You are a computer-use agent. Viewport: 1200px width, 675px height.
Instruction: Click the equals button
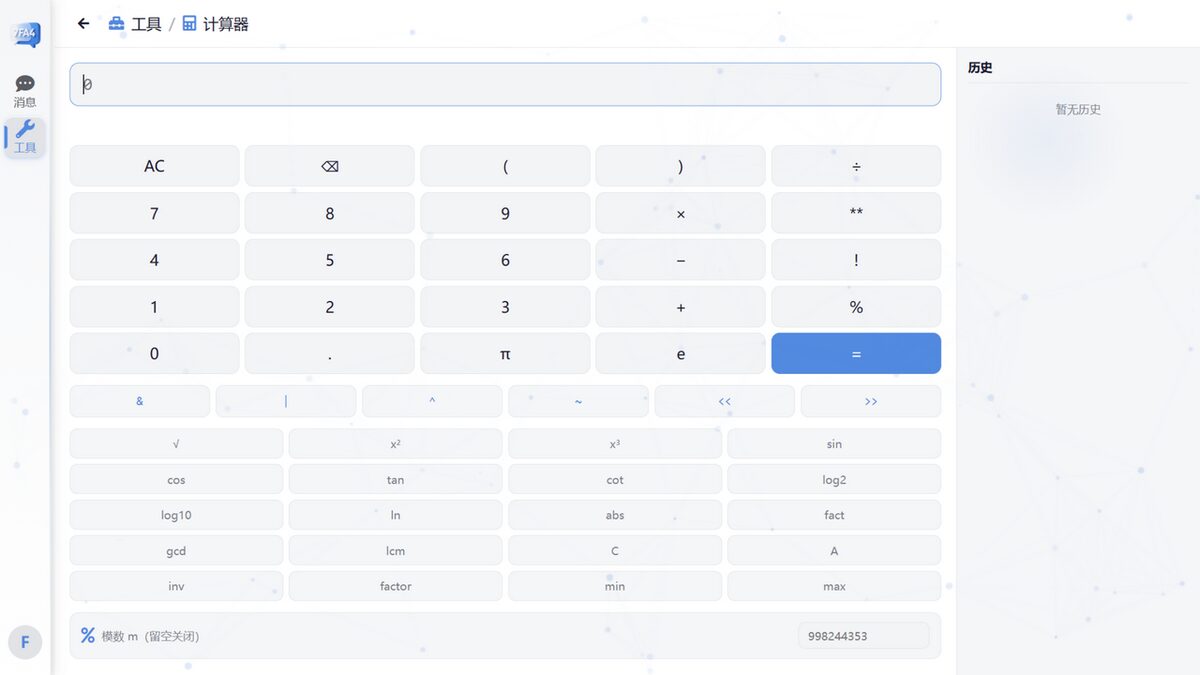856,353
